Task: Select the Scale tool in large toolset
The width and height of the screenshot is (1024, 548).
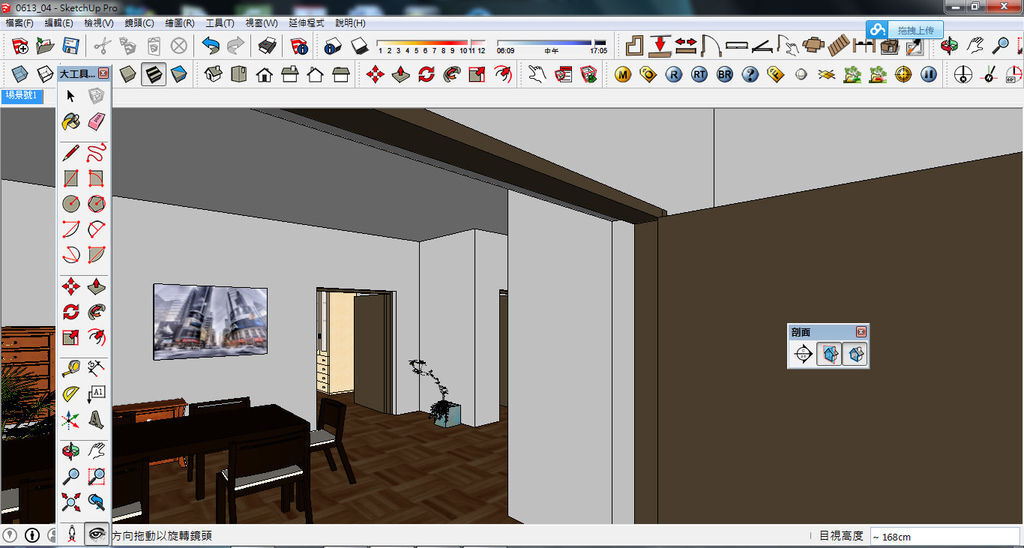Action: pyautogui.click(x=71, y=337)
